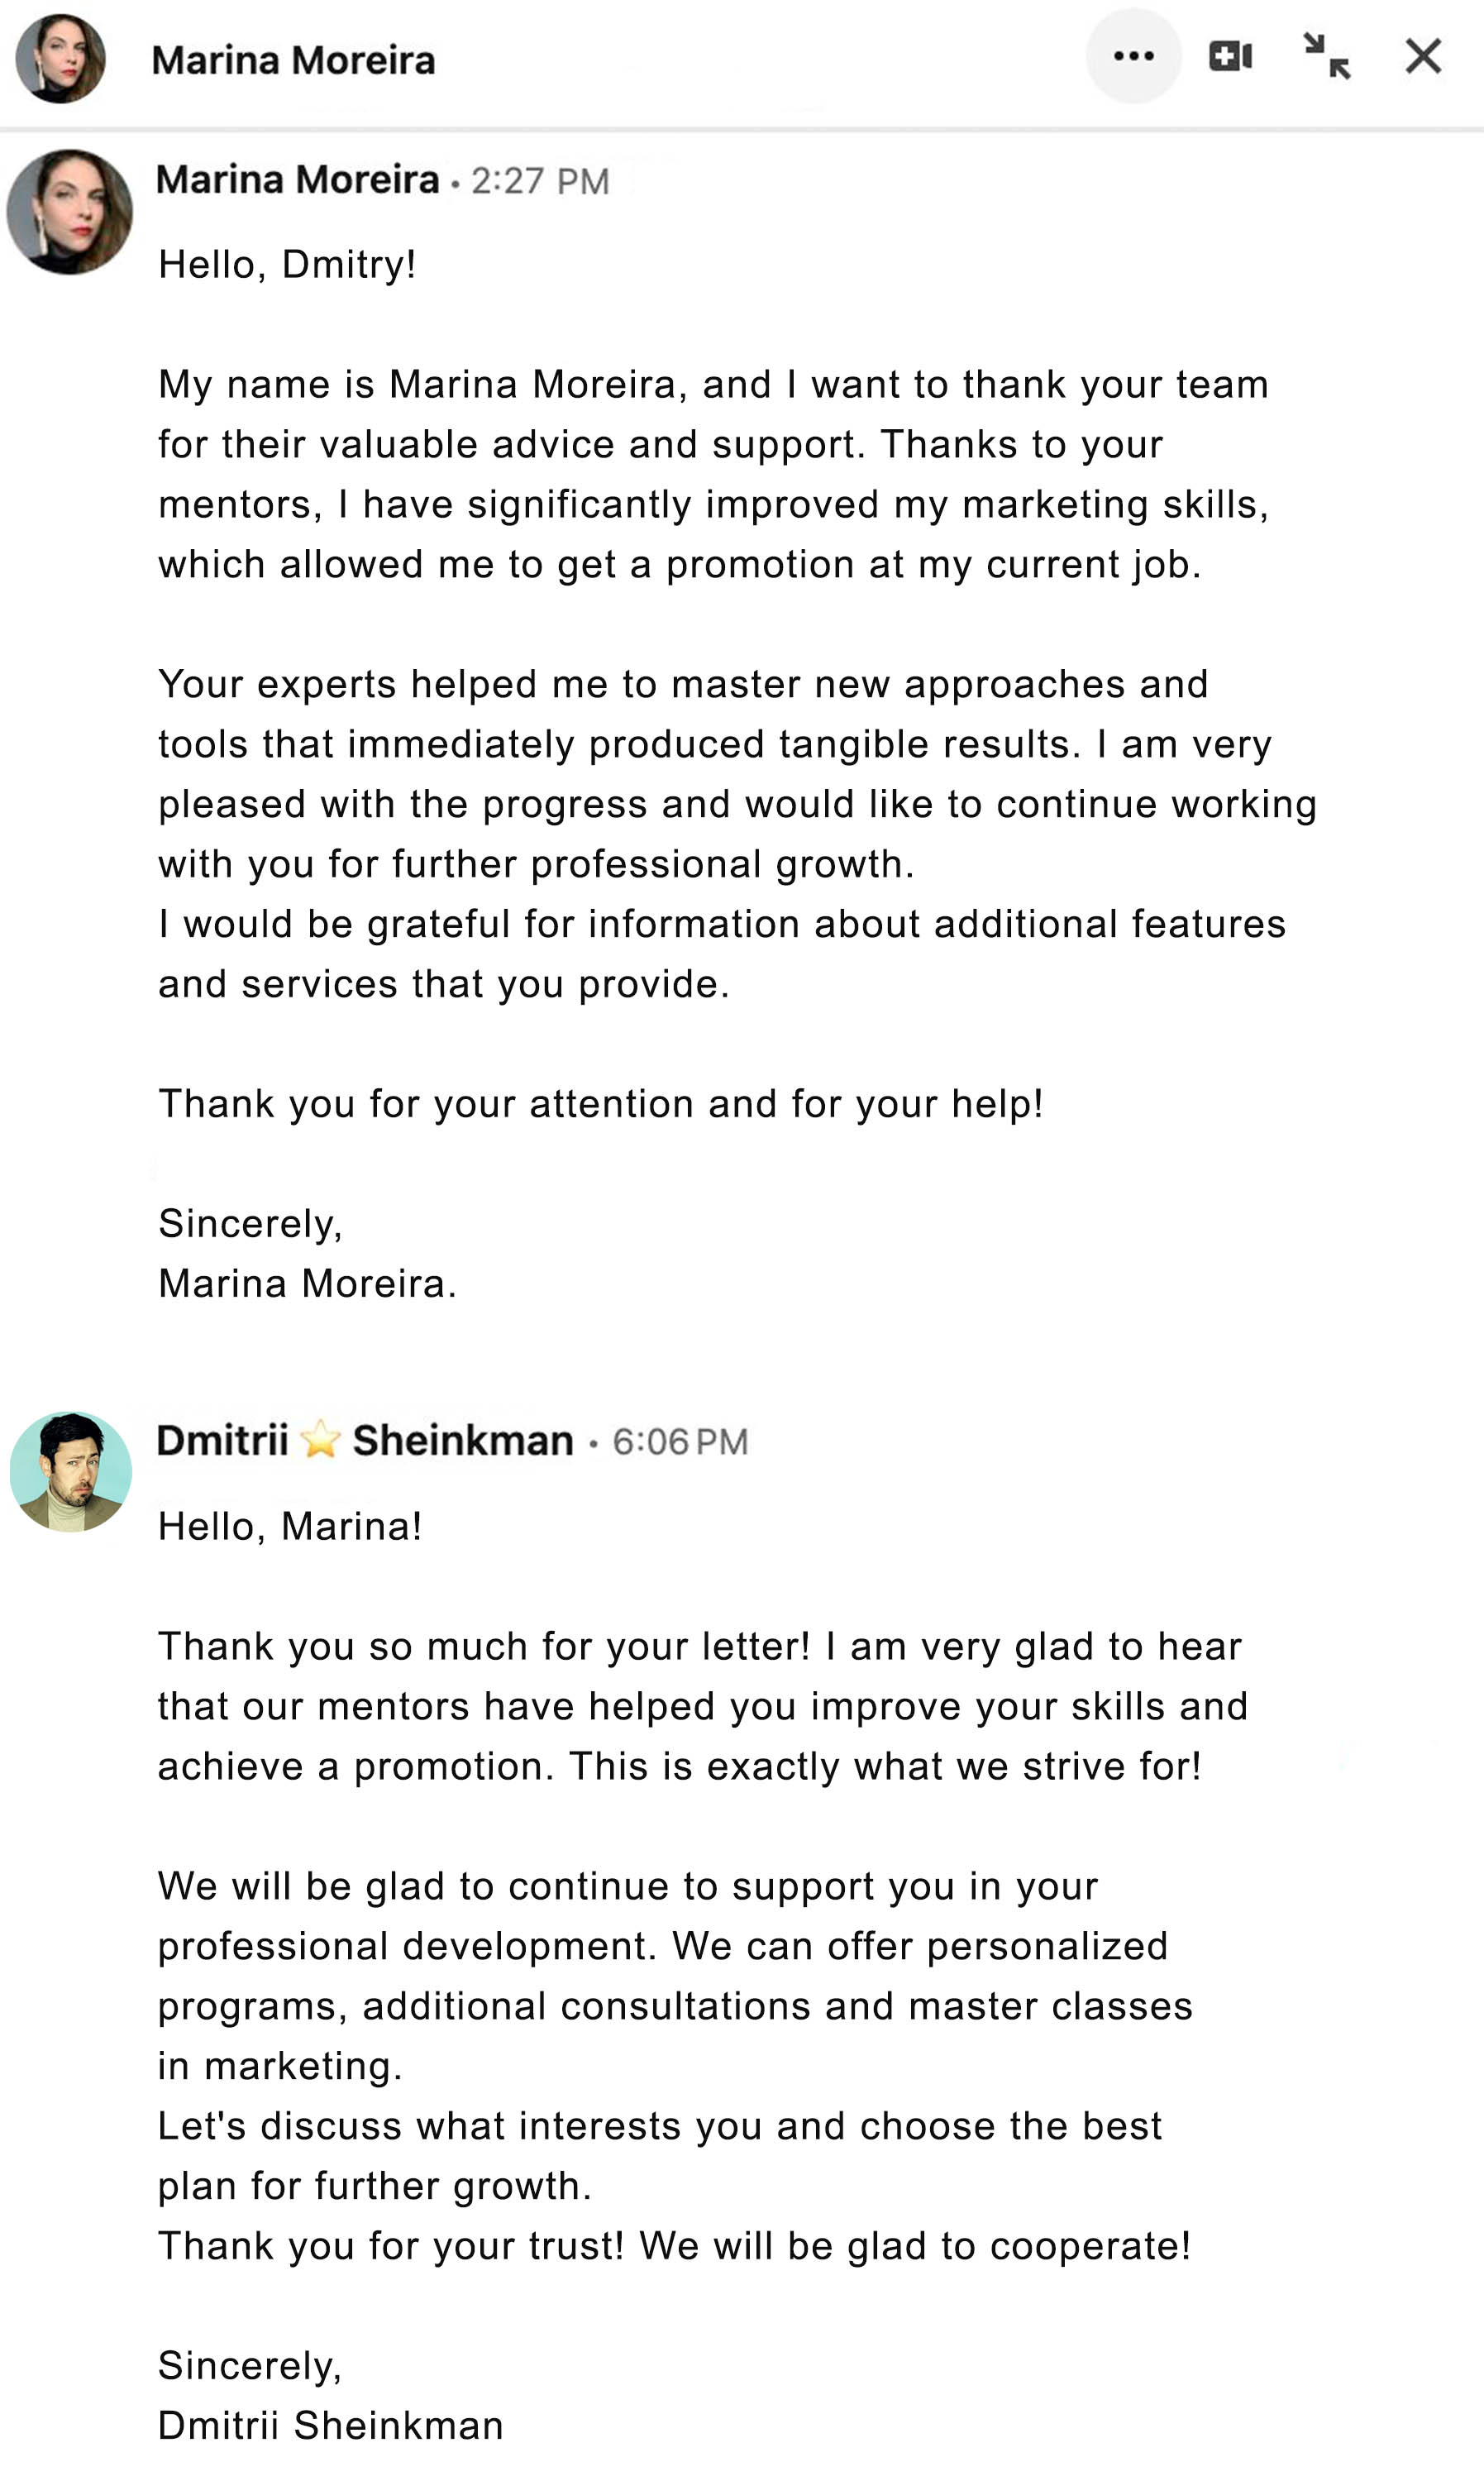Click Marina's profile photo in the header
Viewport: 1484px width, 2481px height.
coord(60,59)
